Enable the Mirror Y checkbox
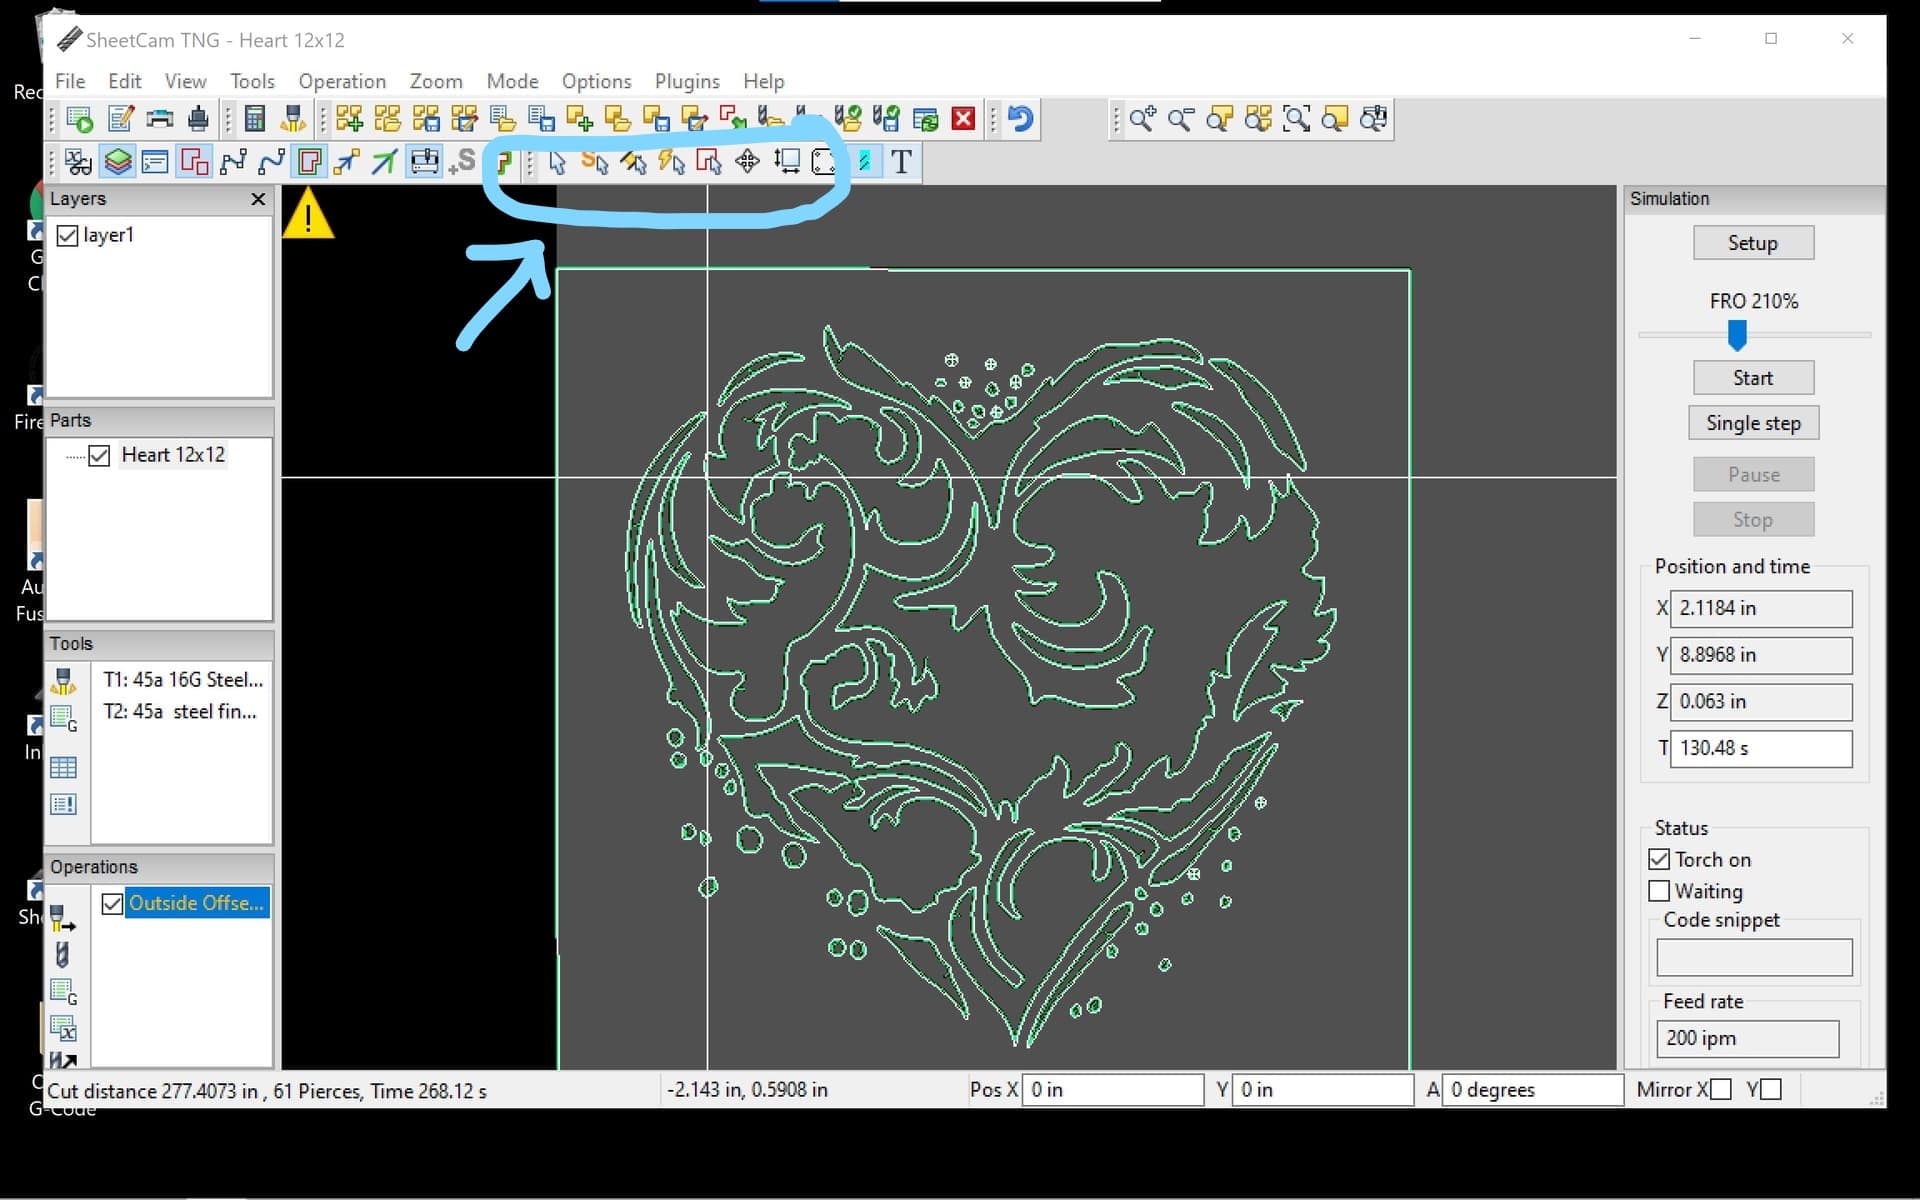 click(1771, 1089)
